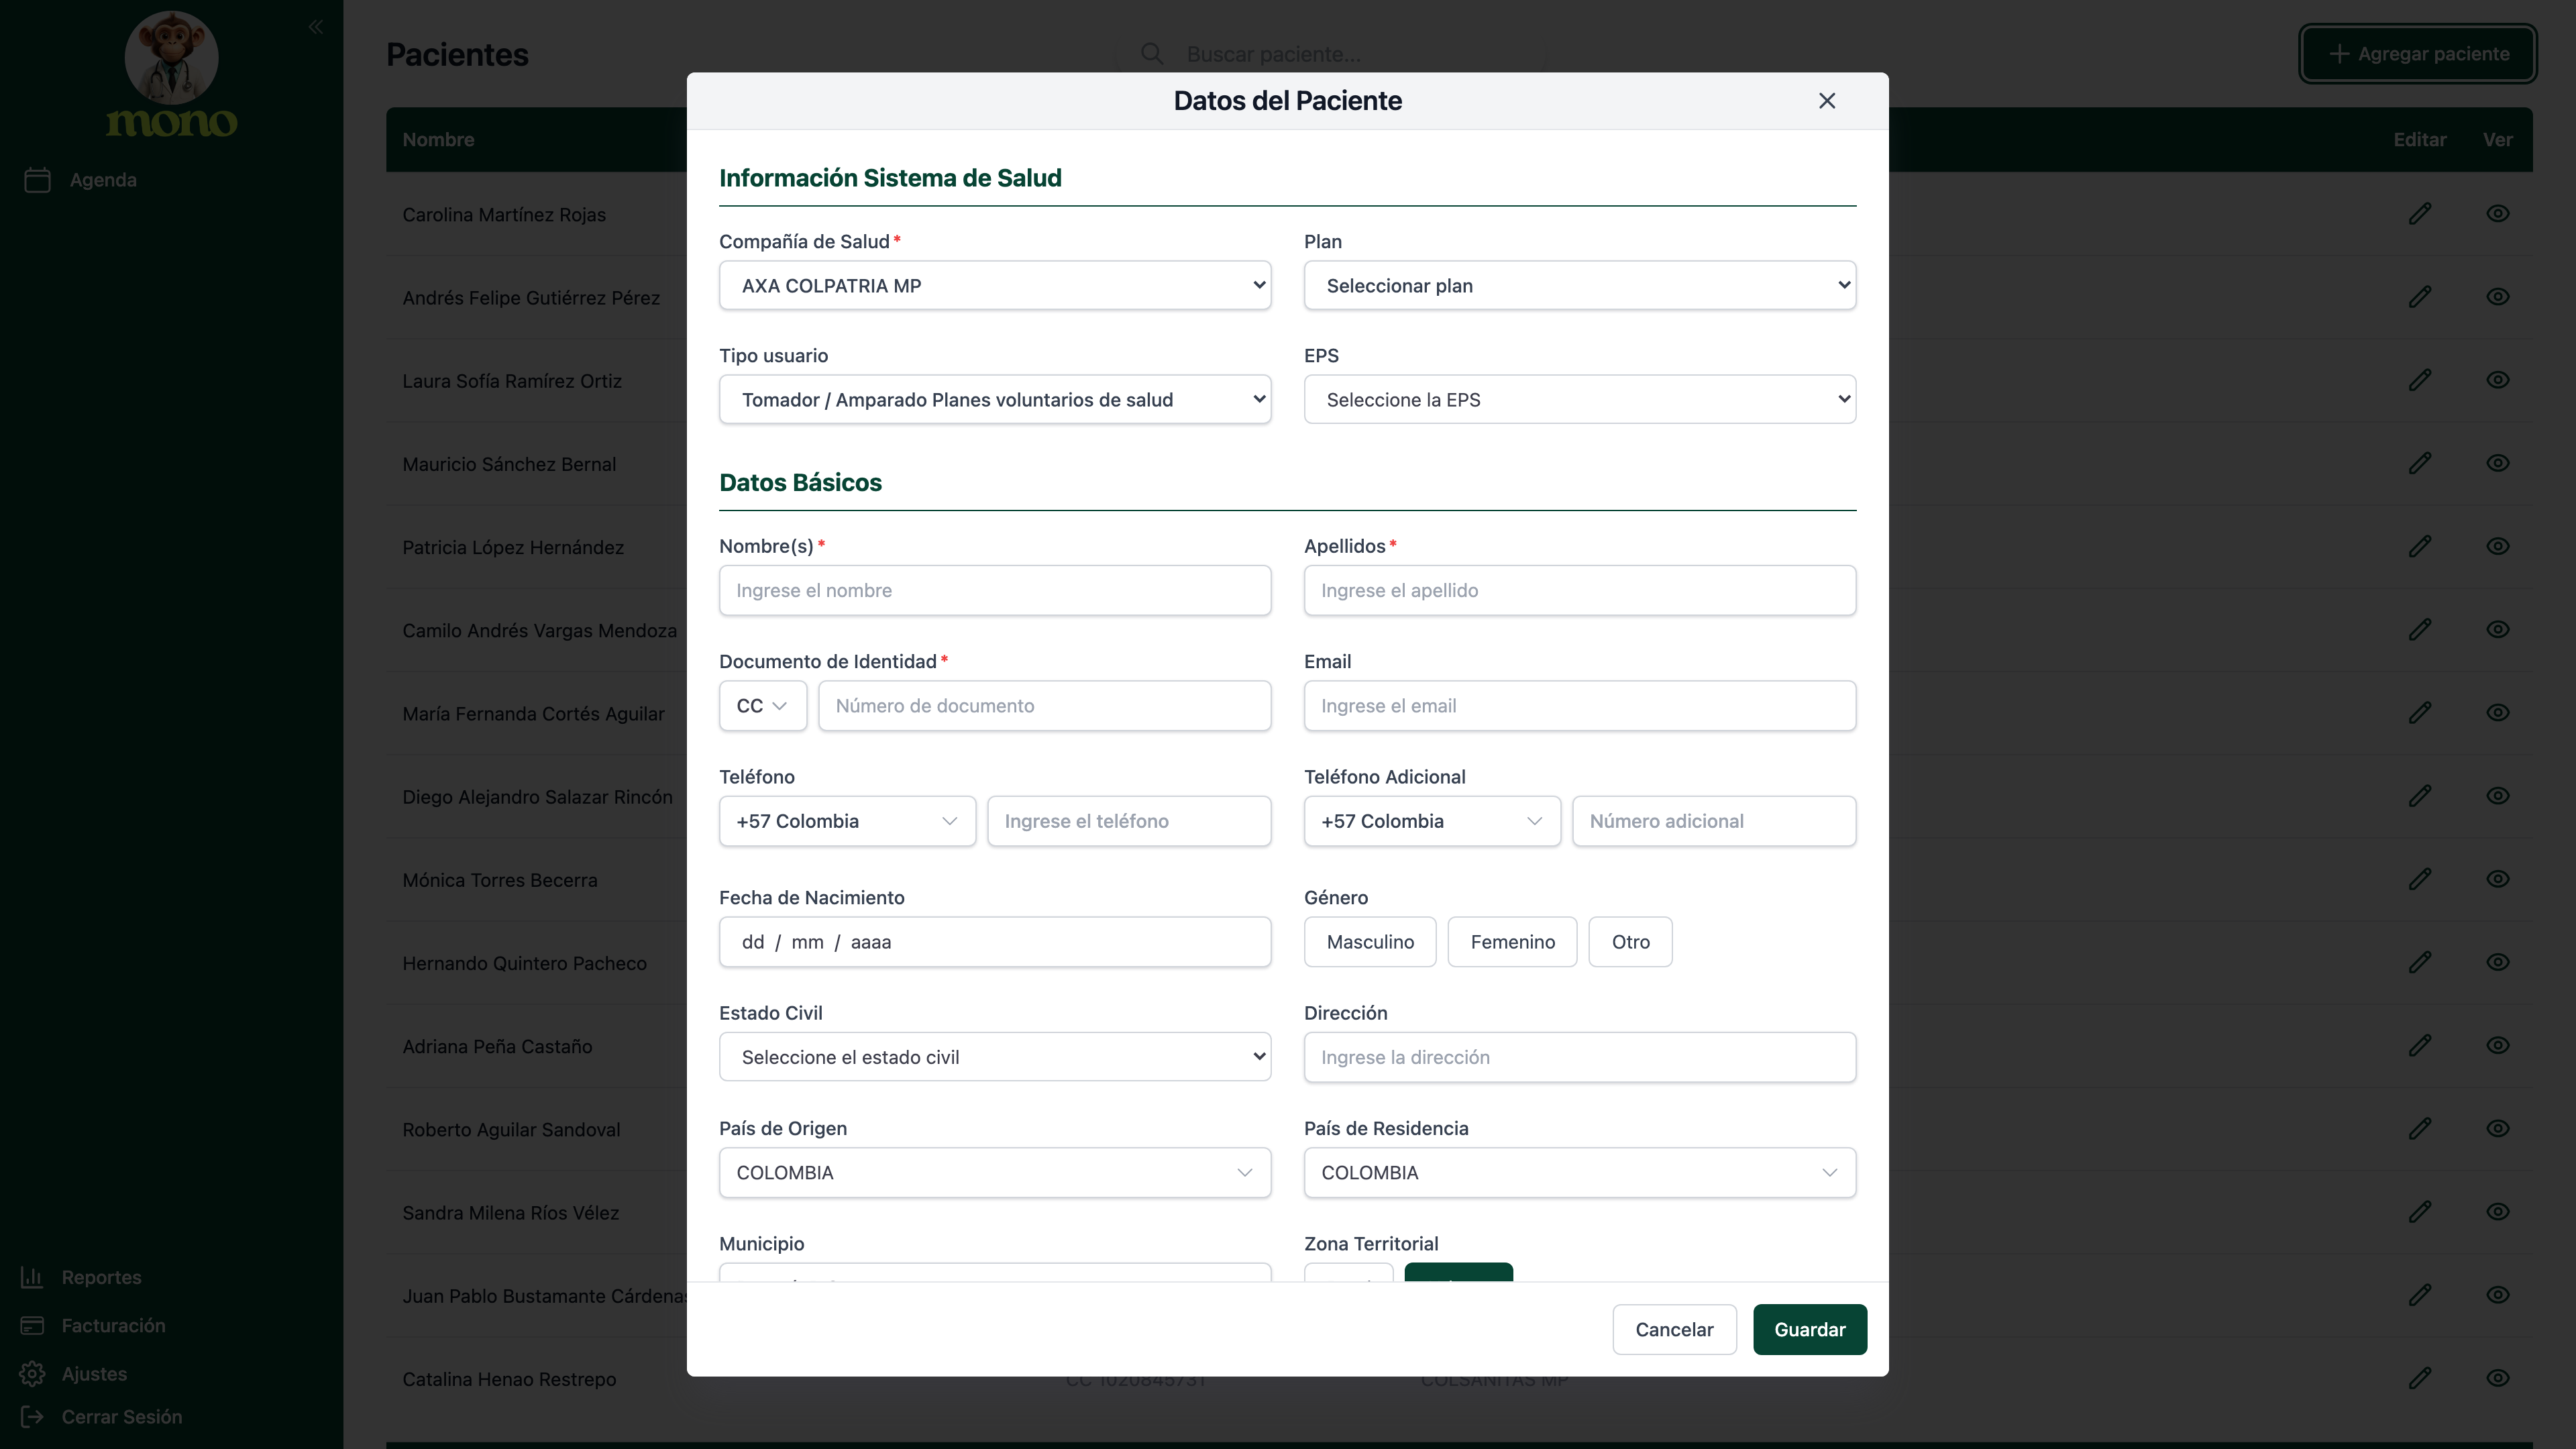
Task: Edit Mónica Torres Becerra pencil icon
Action: [2419, 879]
